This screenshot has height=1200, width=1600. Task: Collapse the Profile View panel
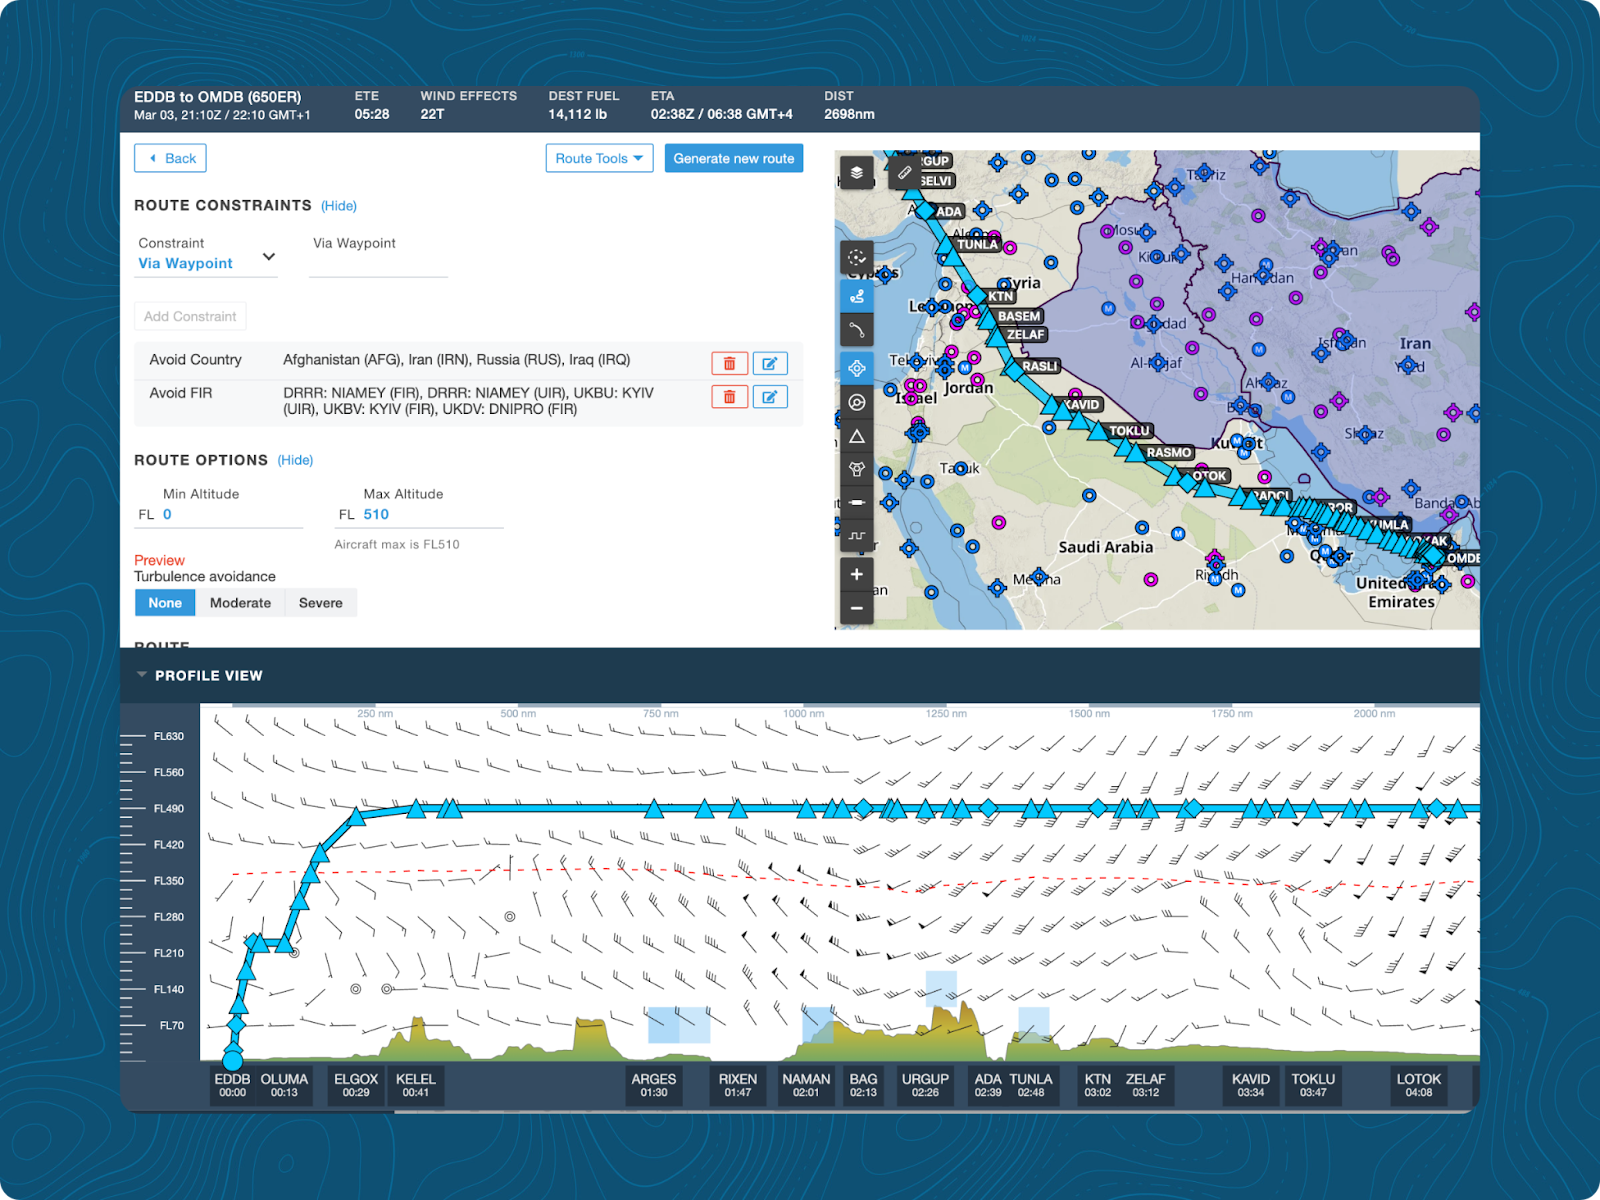tap(142, 675)
